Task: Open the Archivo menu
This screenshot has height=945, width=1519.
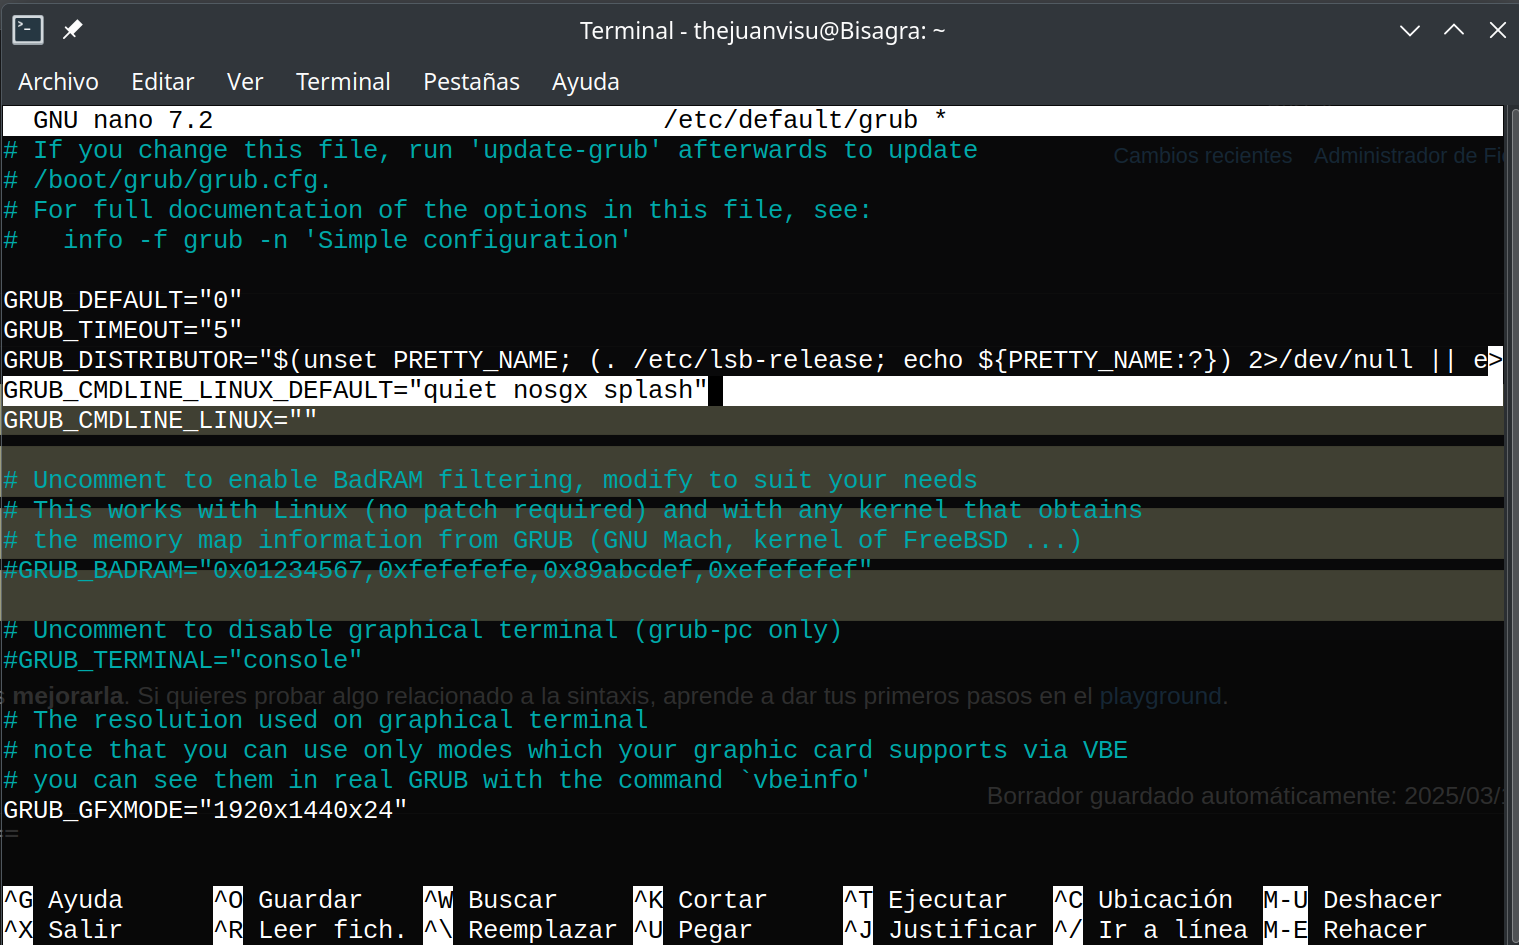Action: [58, 82]
